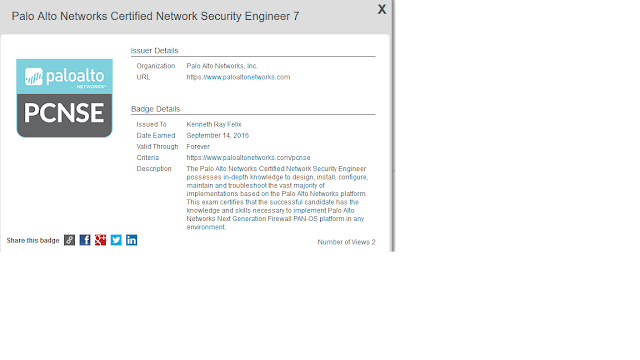Open the paloaltonetworks.com issuer URL

click(x=238, y=77)
